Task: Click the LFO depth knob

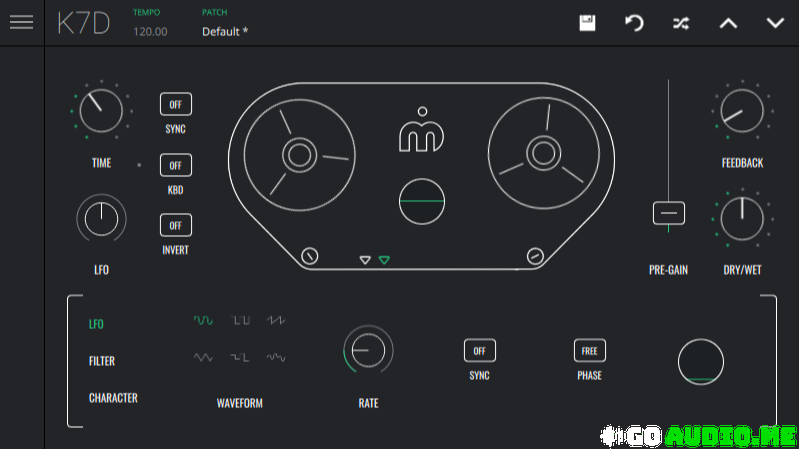Action: click(101, 219)
